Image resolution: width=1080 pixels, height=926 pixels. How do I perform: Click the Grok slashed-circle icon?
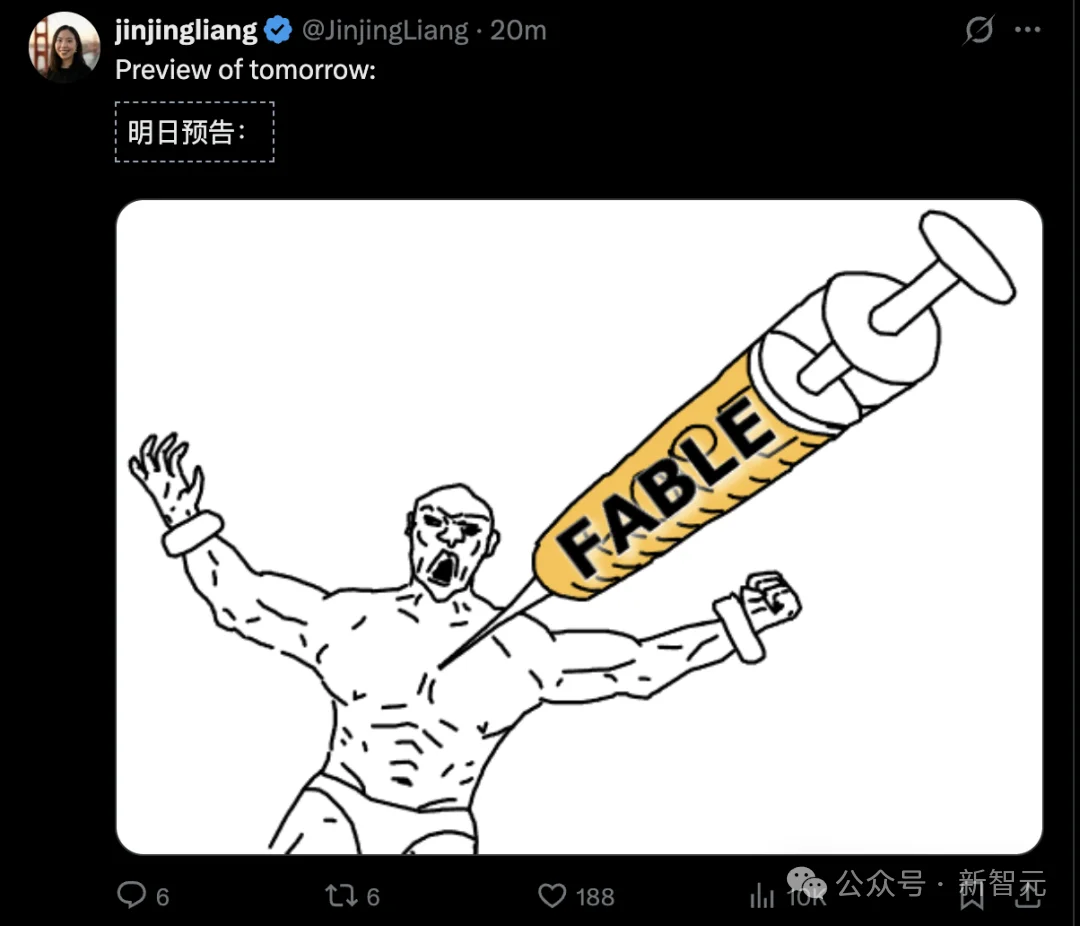(x=979, y=30)
